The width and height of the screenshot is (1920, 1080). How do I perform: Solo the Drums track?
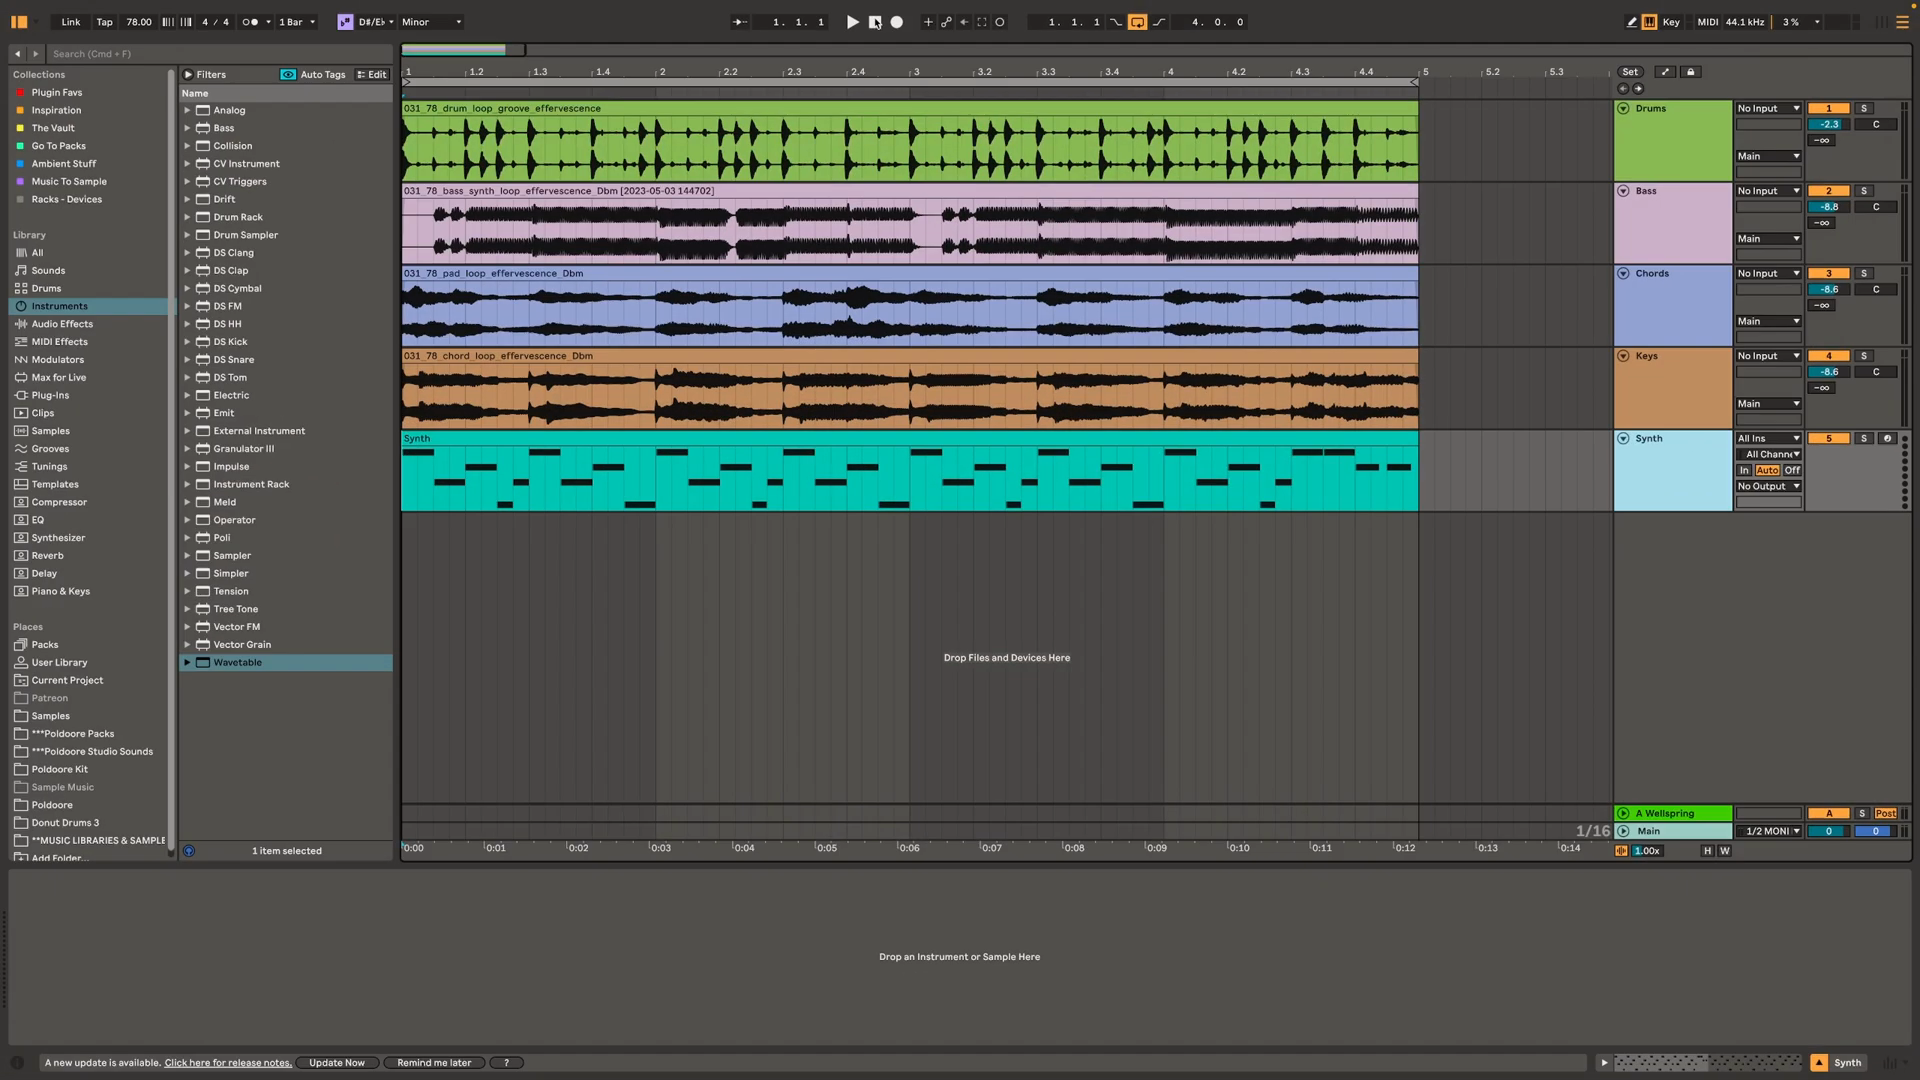coord(1863,108)
